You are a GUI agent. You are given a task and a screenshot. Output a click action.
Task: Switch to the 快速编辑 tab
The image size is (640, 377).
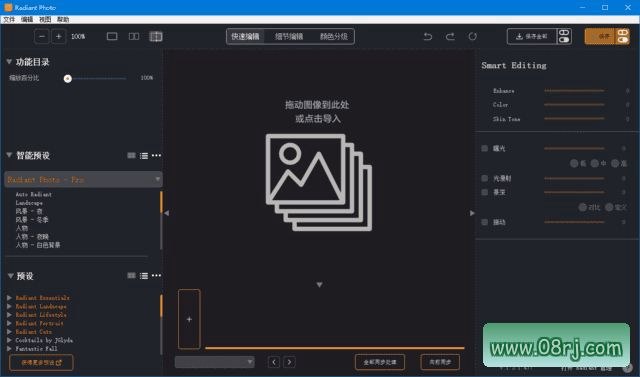pos(245,36)
